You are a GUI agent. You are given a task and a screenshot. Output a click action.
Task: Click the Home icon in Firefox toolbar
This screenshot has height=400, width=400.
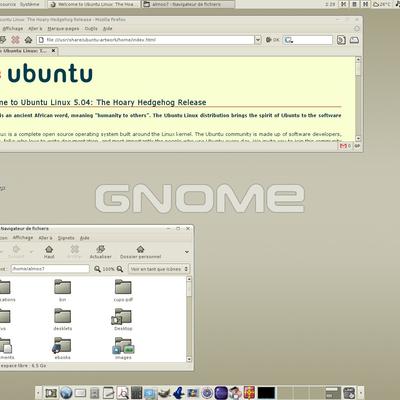tap(28, 40)
